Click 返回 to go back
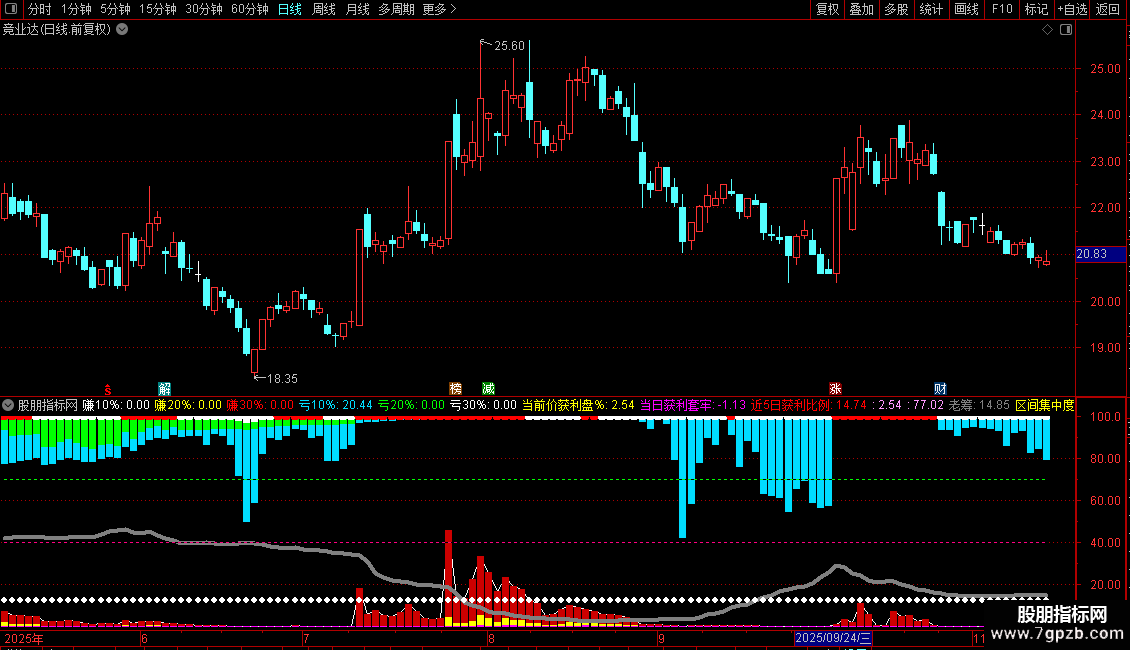The width and height of the screenshot is (1130, 650). (x=1108, y=9)
